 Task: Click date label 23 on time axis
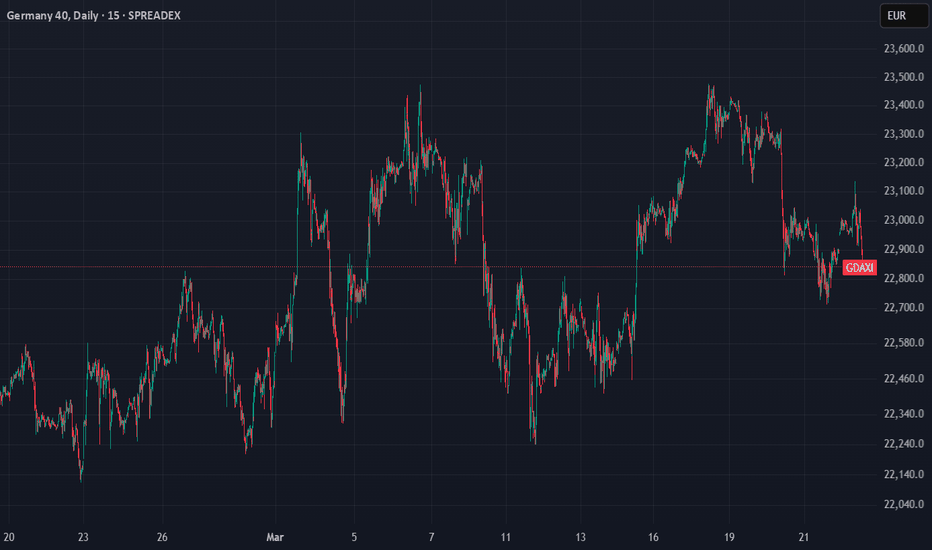tap(83, 538)
